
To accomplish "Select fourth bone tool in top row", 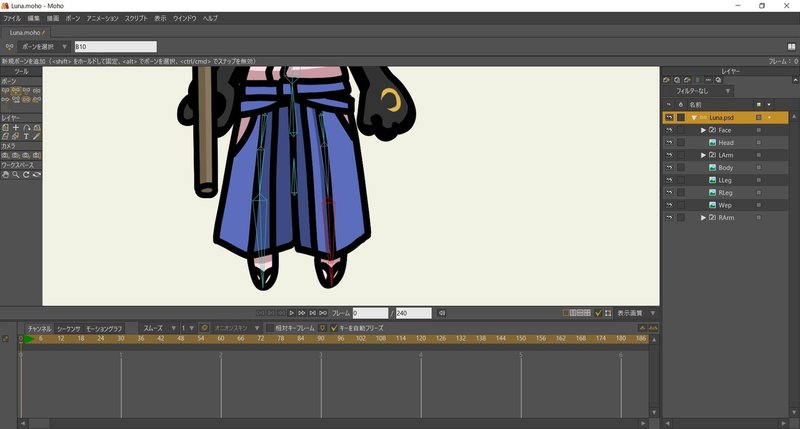I will [x=36, y=90].
